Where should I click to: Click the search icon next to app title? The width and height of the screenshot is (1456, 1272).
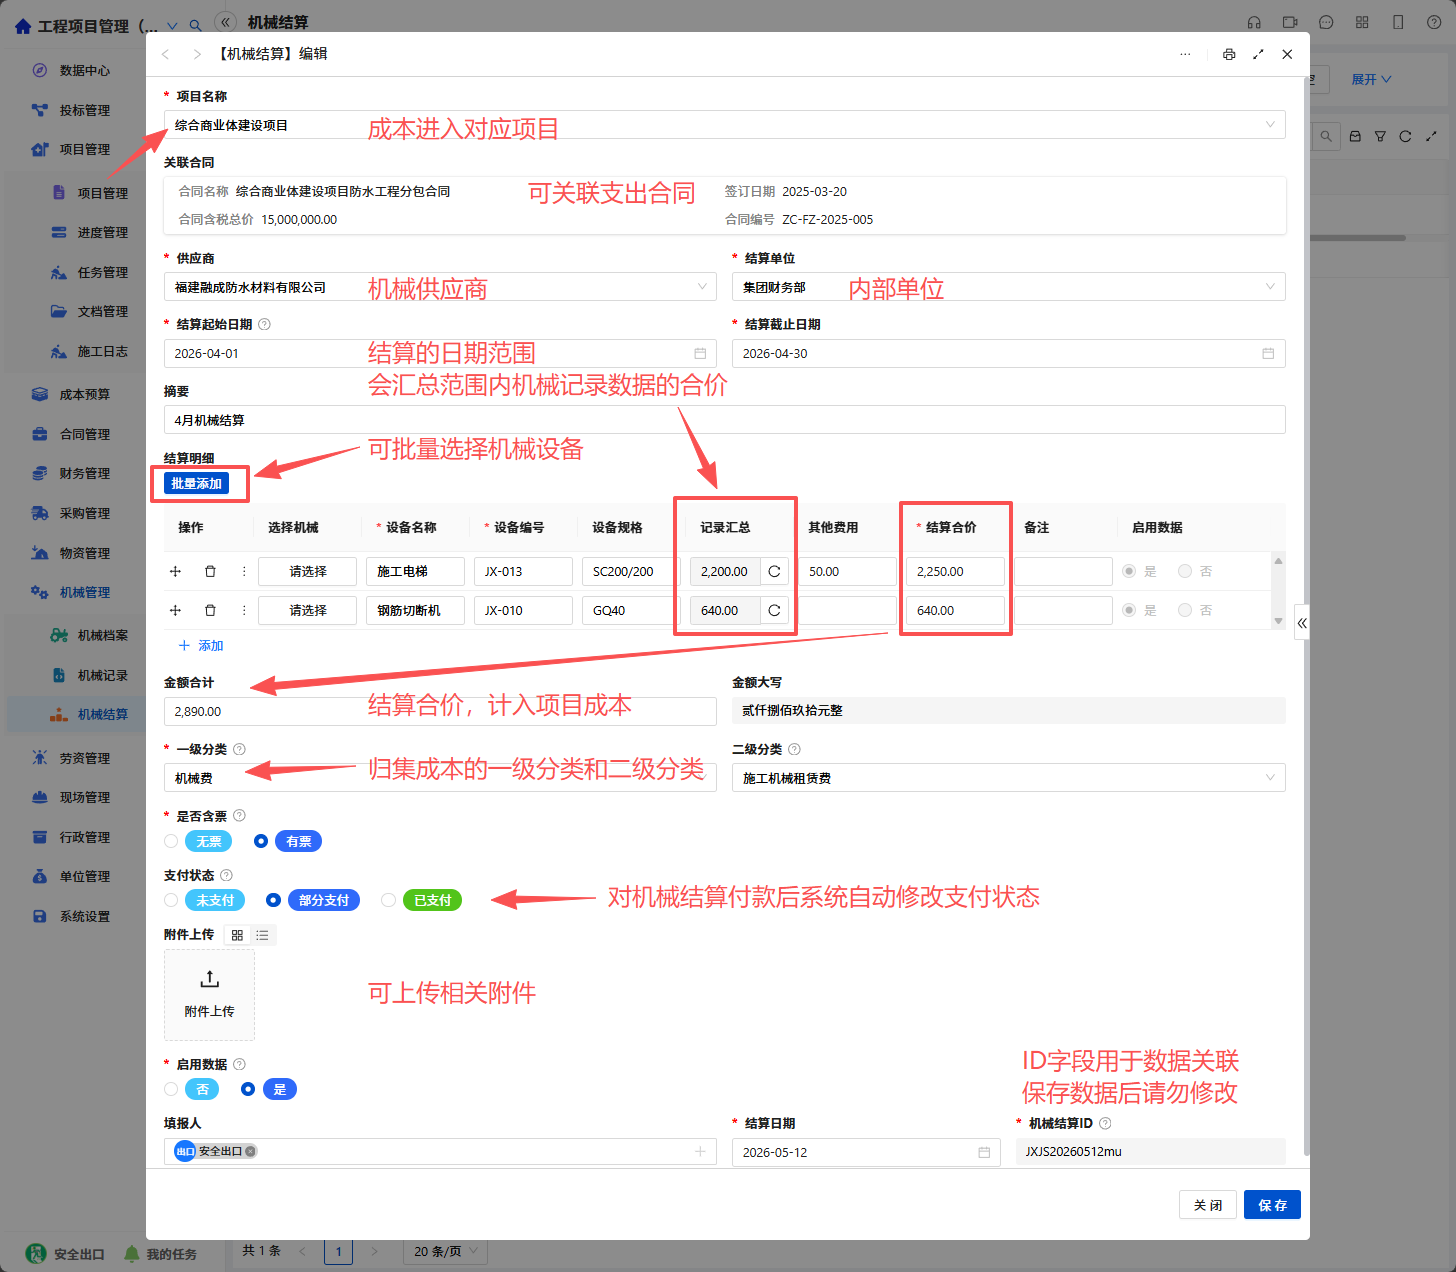[x=196, y=26]
